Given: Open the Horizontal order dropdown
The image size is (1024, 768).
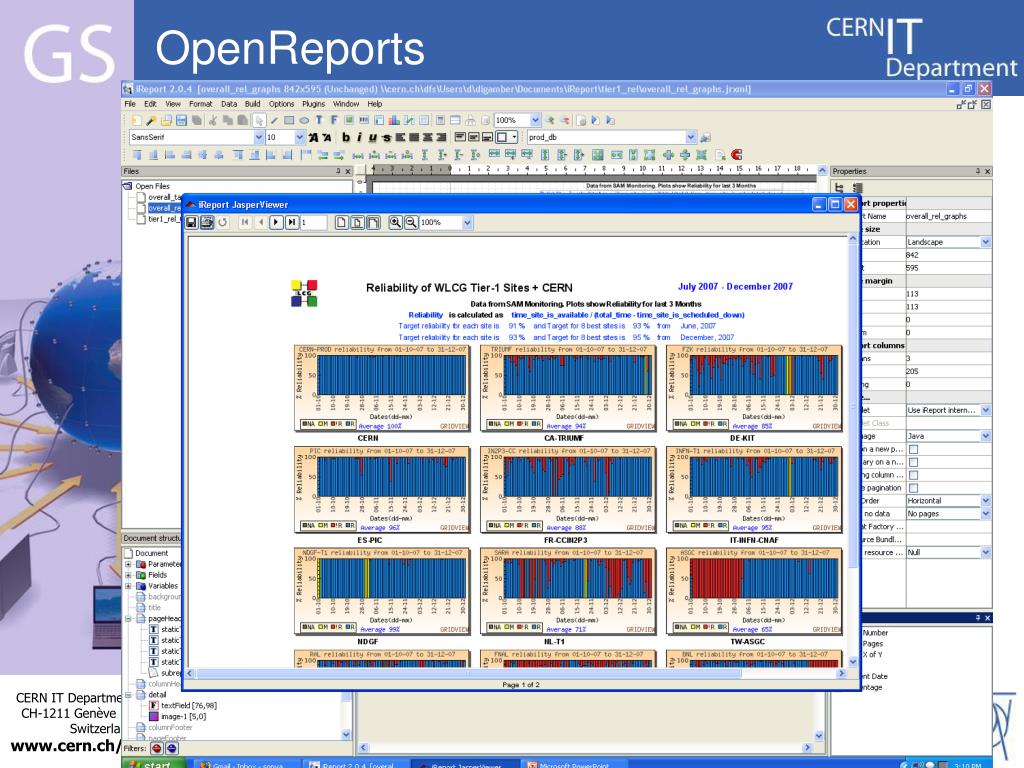Looking at the screenshot, I should pyautogui.click(x=985, y=501).
